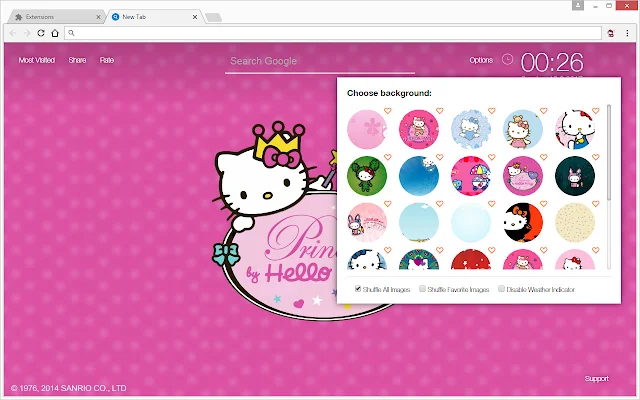Favorite the blue lace Kitty background heart

[491, 111]
